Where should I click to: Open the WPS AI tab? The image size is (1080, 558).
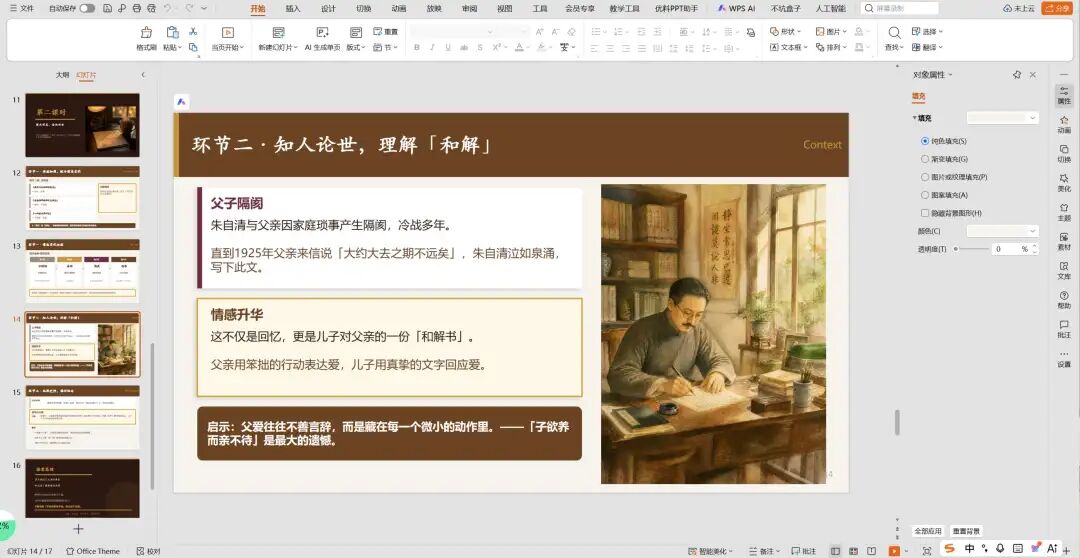(736, 9)
